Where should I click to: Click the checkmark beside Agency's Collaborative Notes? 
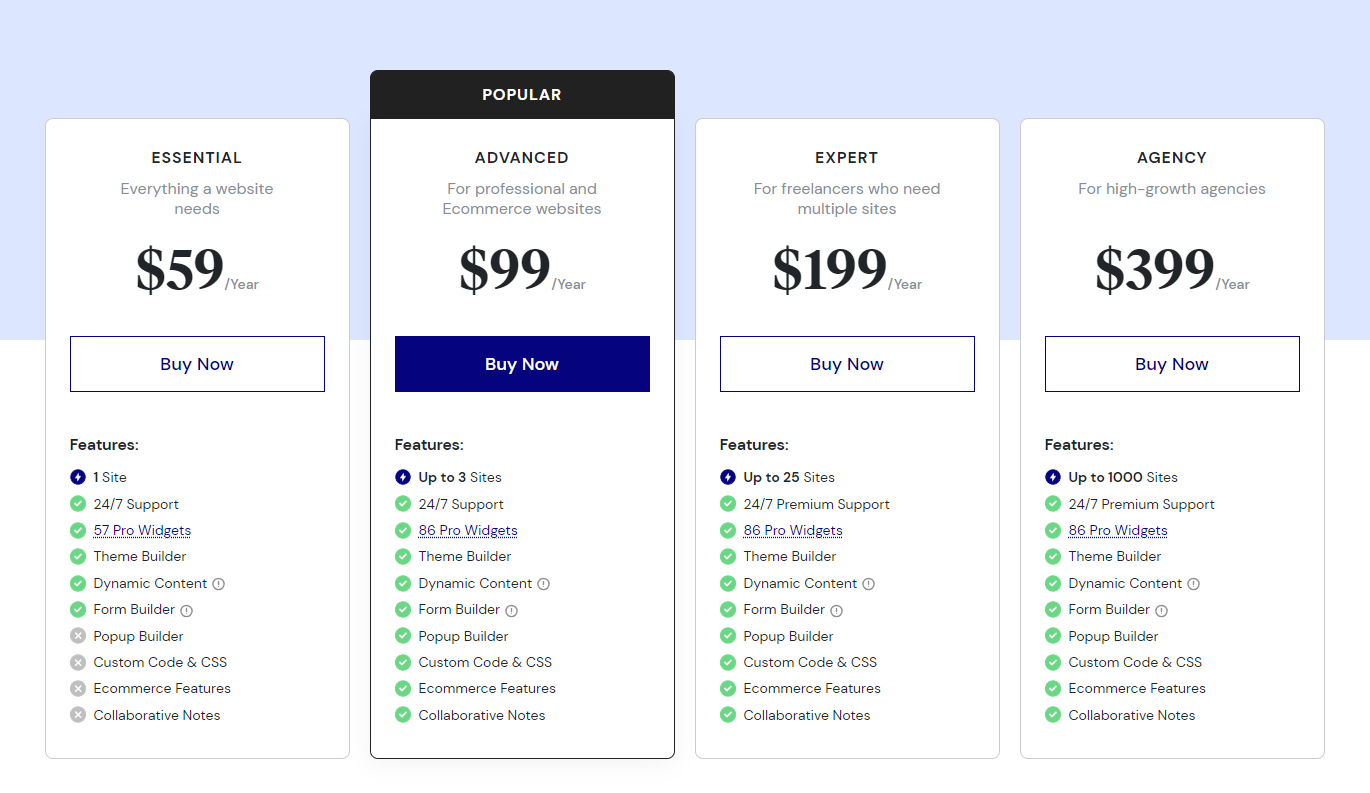click(1052, 715)
